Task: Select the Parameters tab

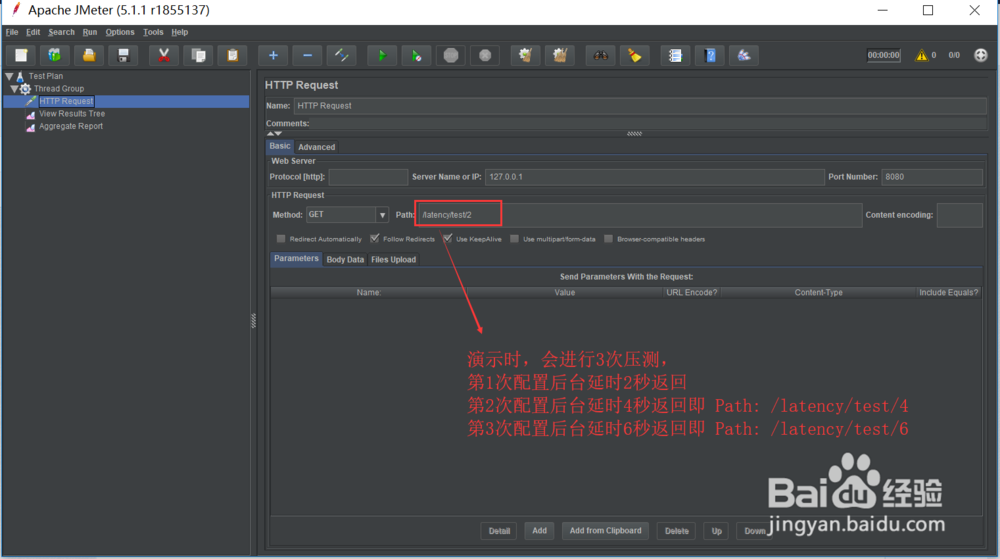Action: [x=296, y=259]
